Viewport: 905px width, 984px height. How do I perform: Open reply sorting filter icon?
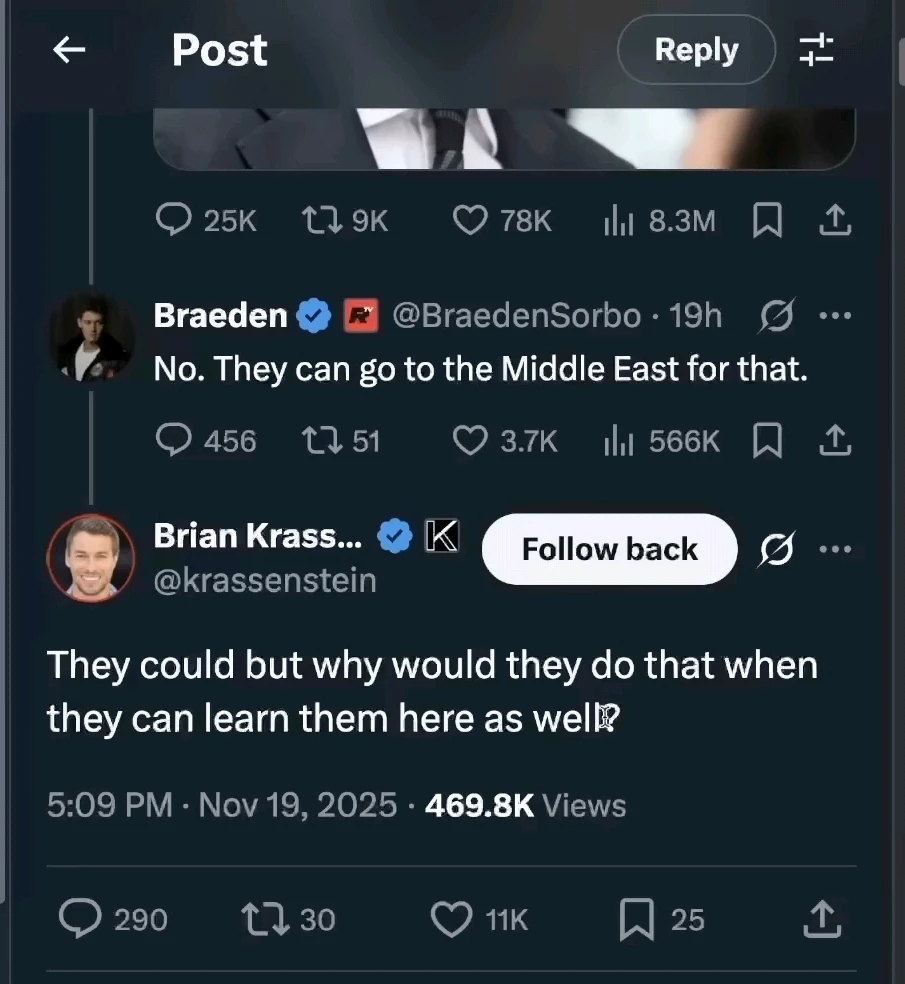click(816, 51)
